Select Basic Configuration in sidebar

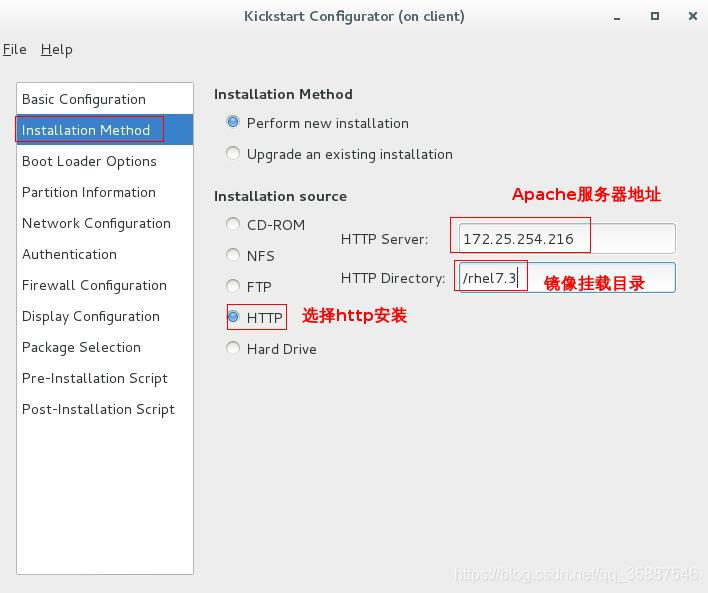(x=105, y=99)
